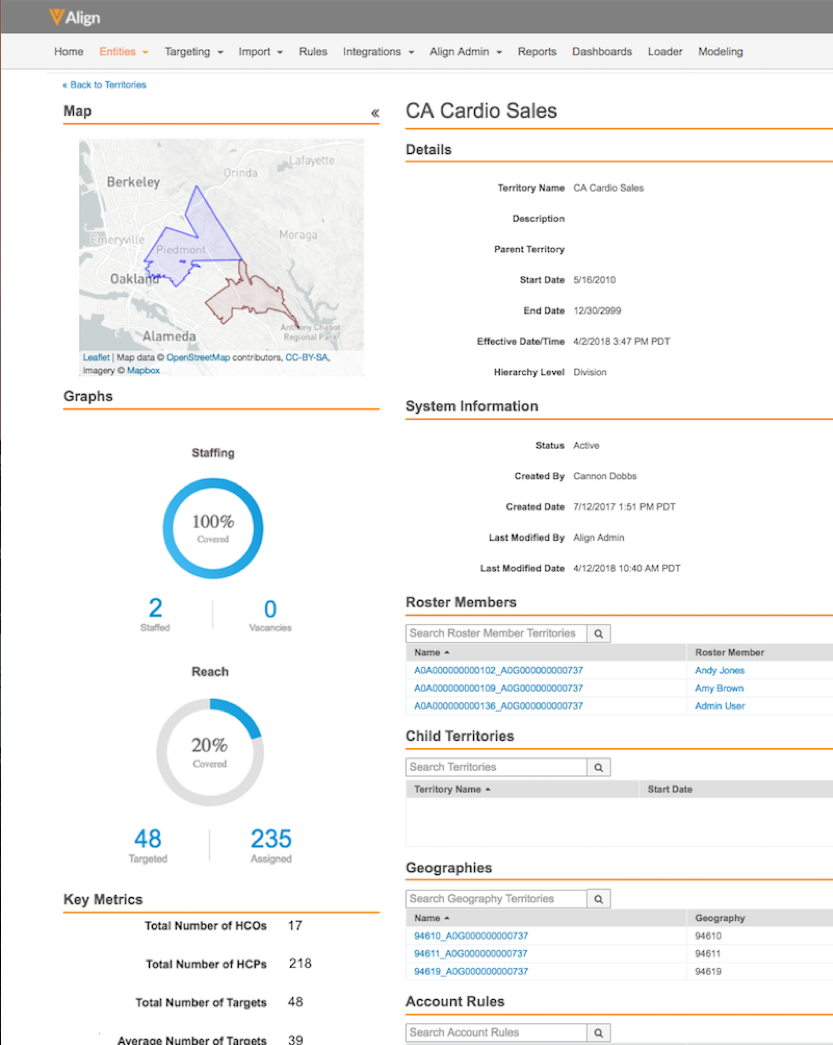
Task: Focus the Search Geography Territories field
Action: (496, 899)
